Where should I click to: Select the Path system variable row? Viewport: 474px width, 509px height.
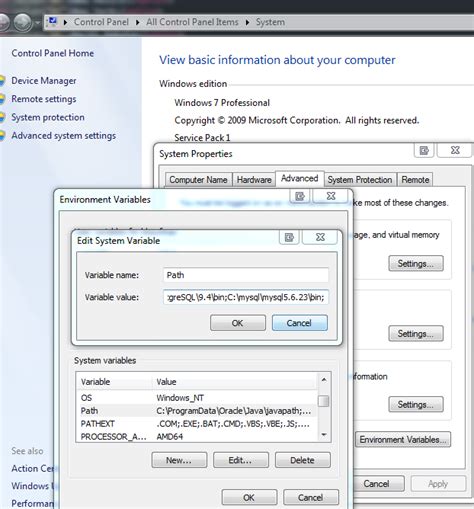coord(197,411)
